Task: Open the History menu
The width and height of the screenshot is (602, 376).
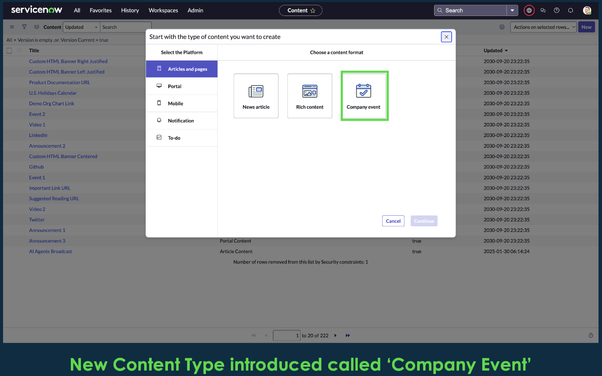Action: coord(130,10)
